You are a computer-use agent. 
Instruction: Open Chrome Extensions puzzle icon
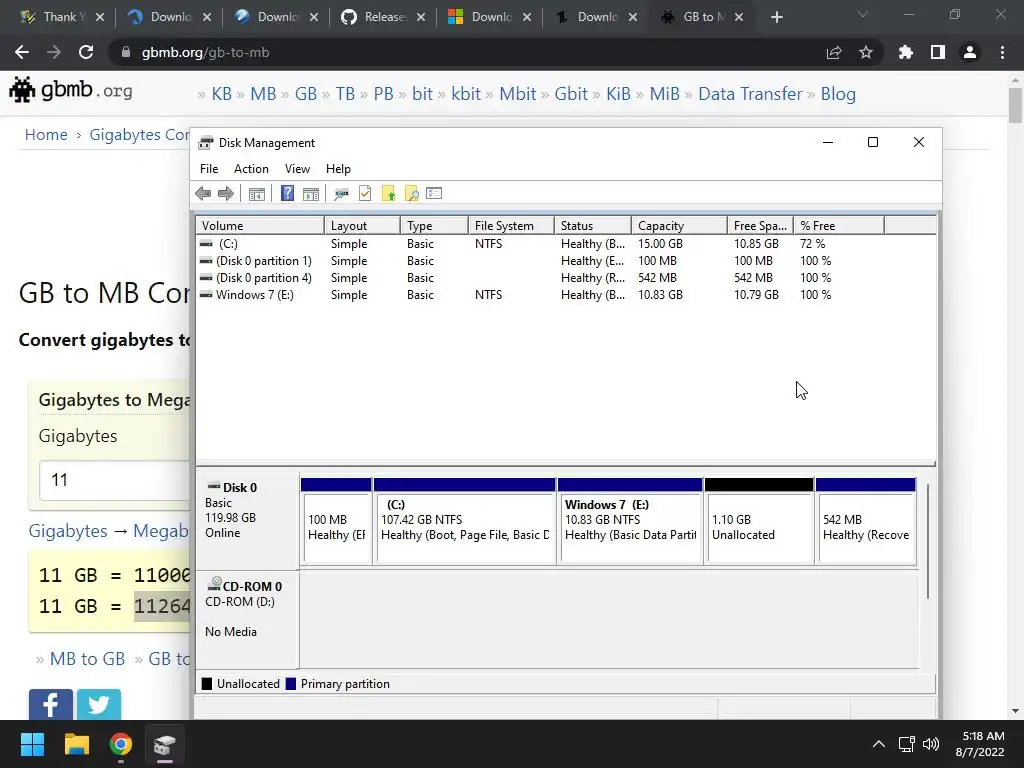[906, 52]
